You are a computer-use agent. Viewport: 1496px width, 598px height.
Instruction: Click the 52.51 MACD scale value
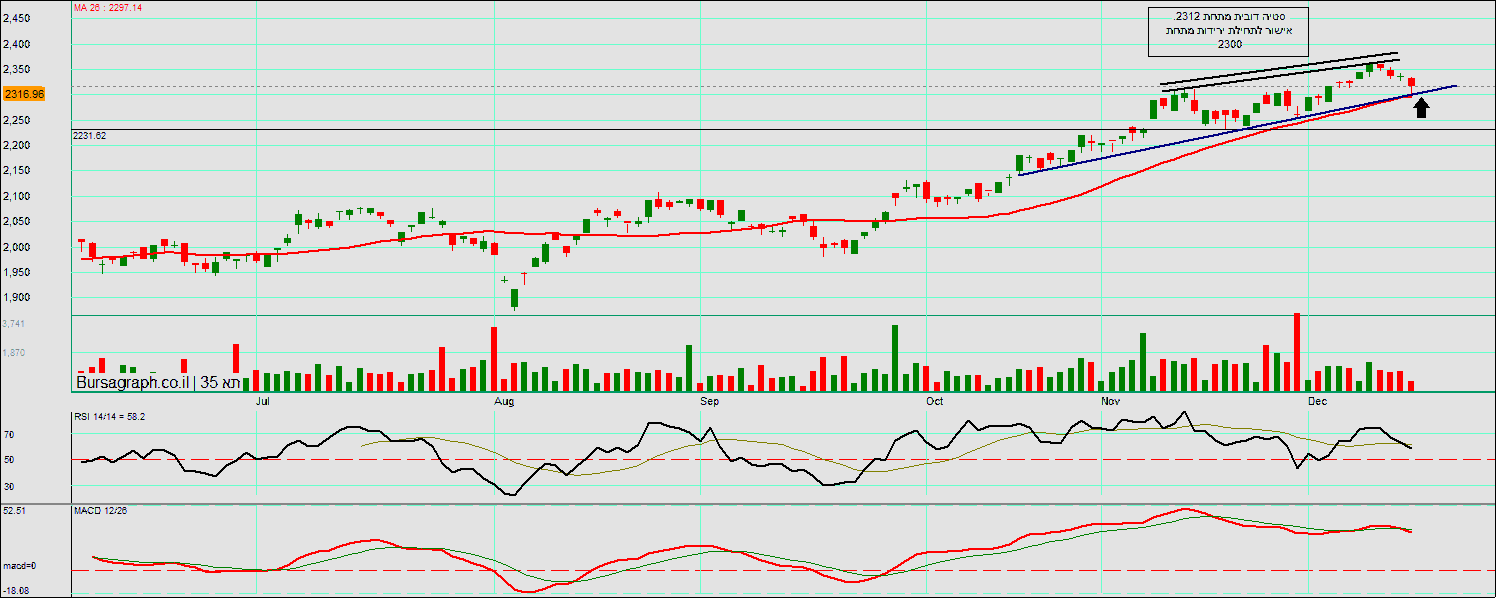[15, 511]
